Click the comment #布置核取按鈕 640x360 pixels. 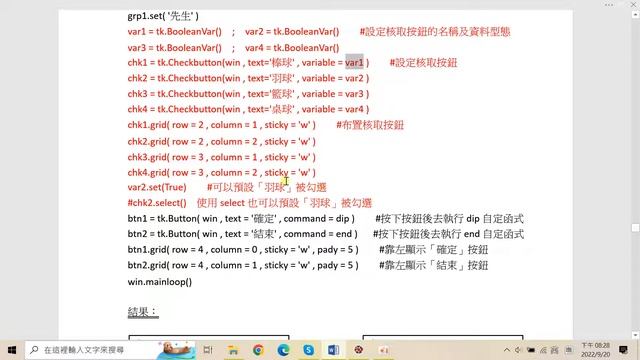(x=370, y=125)
